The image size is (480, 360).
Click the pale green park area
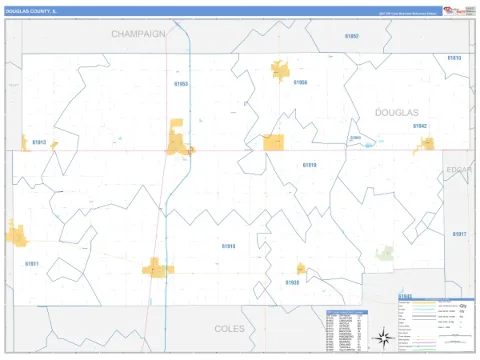click(x=385, y=253)
